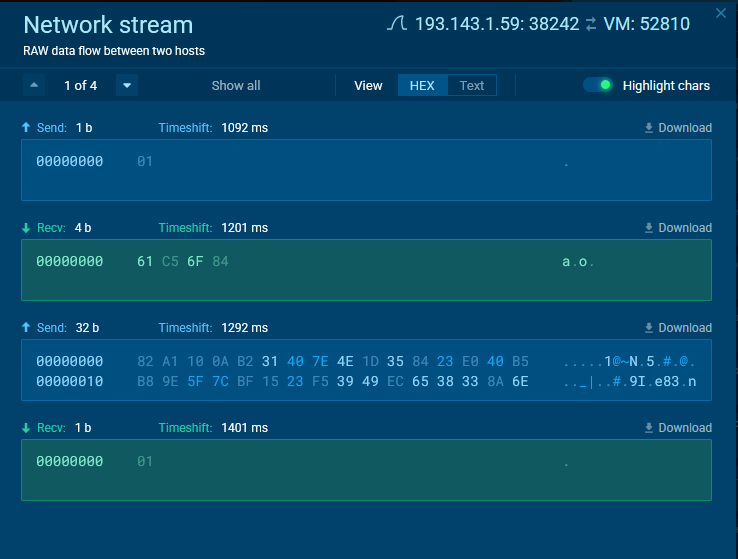This screenshot has height=559, width=738.
Task: Click the source address 193.143.1.59: 38242
Action: click(x=497, y=24)
